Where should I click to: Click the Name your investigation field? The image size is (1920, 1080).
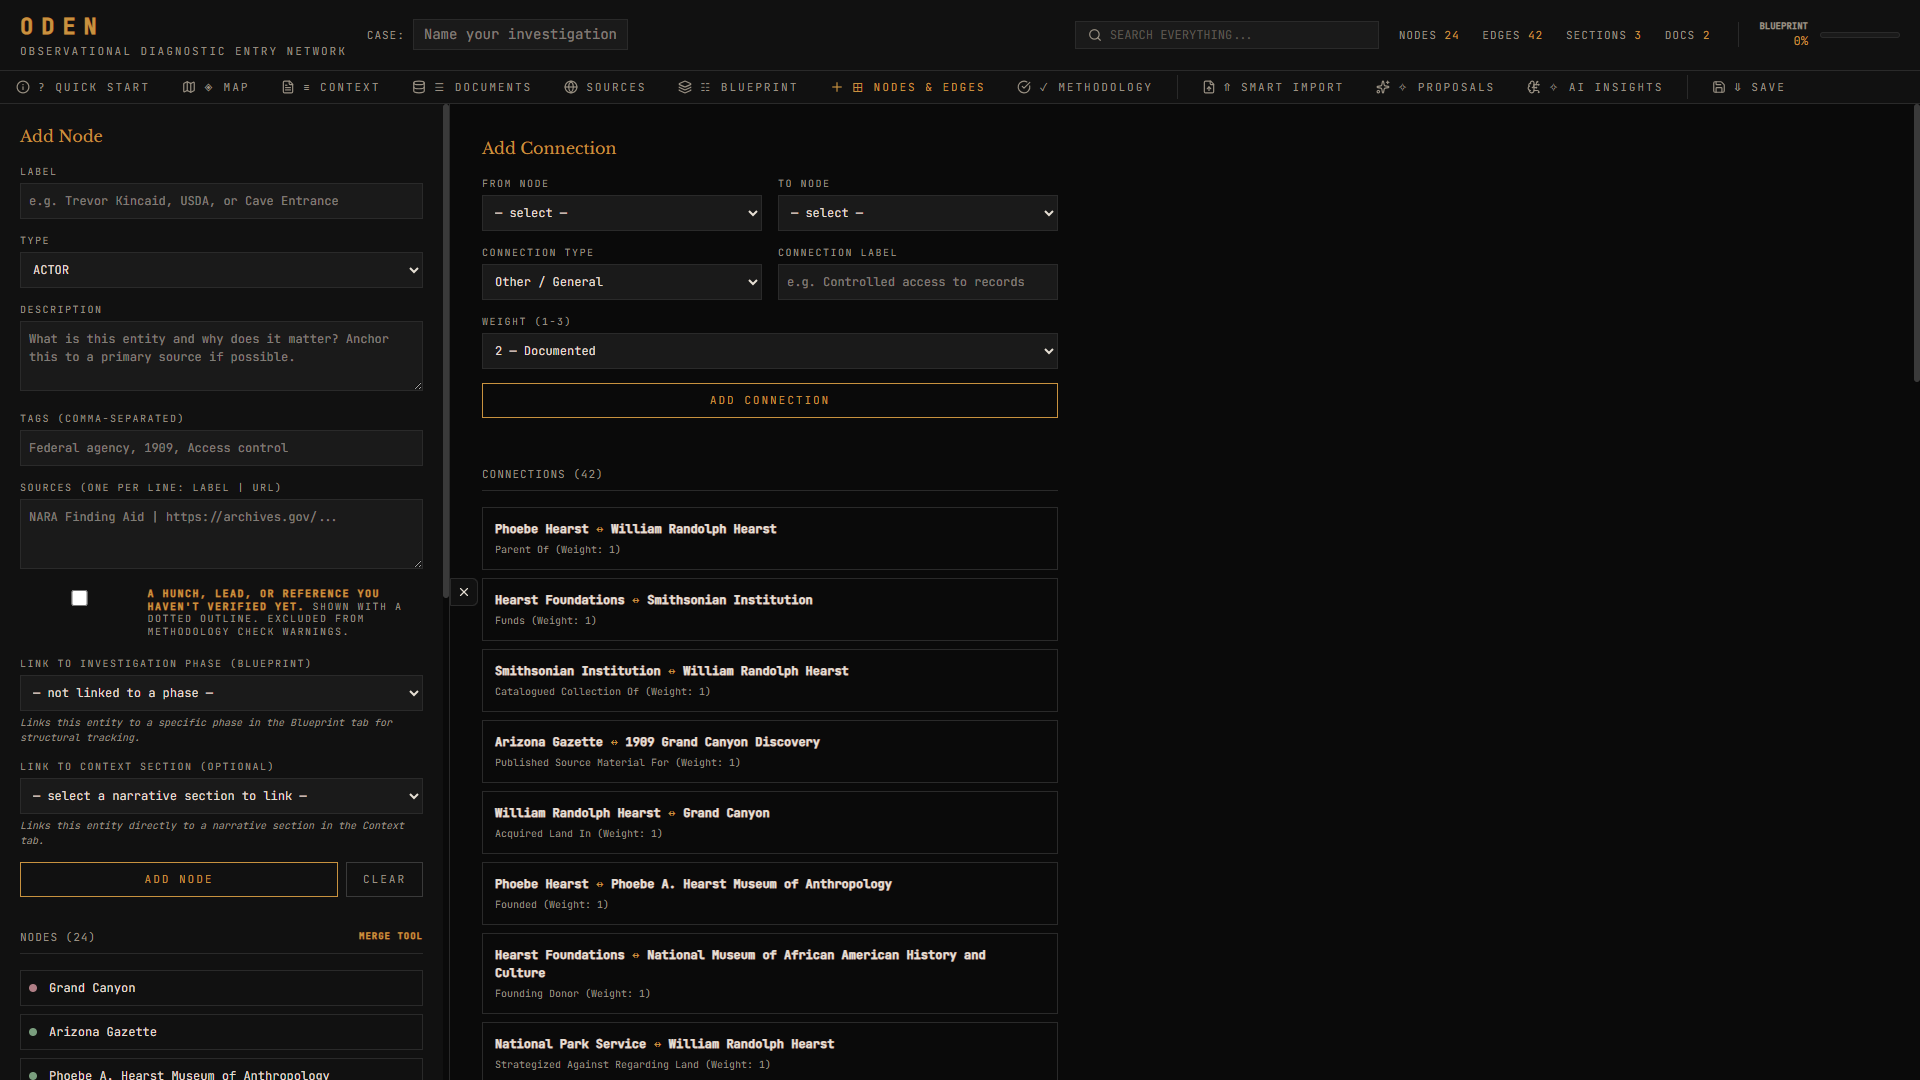click(x=519, y=34)
